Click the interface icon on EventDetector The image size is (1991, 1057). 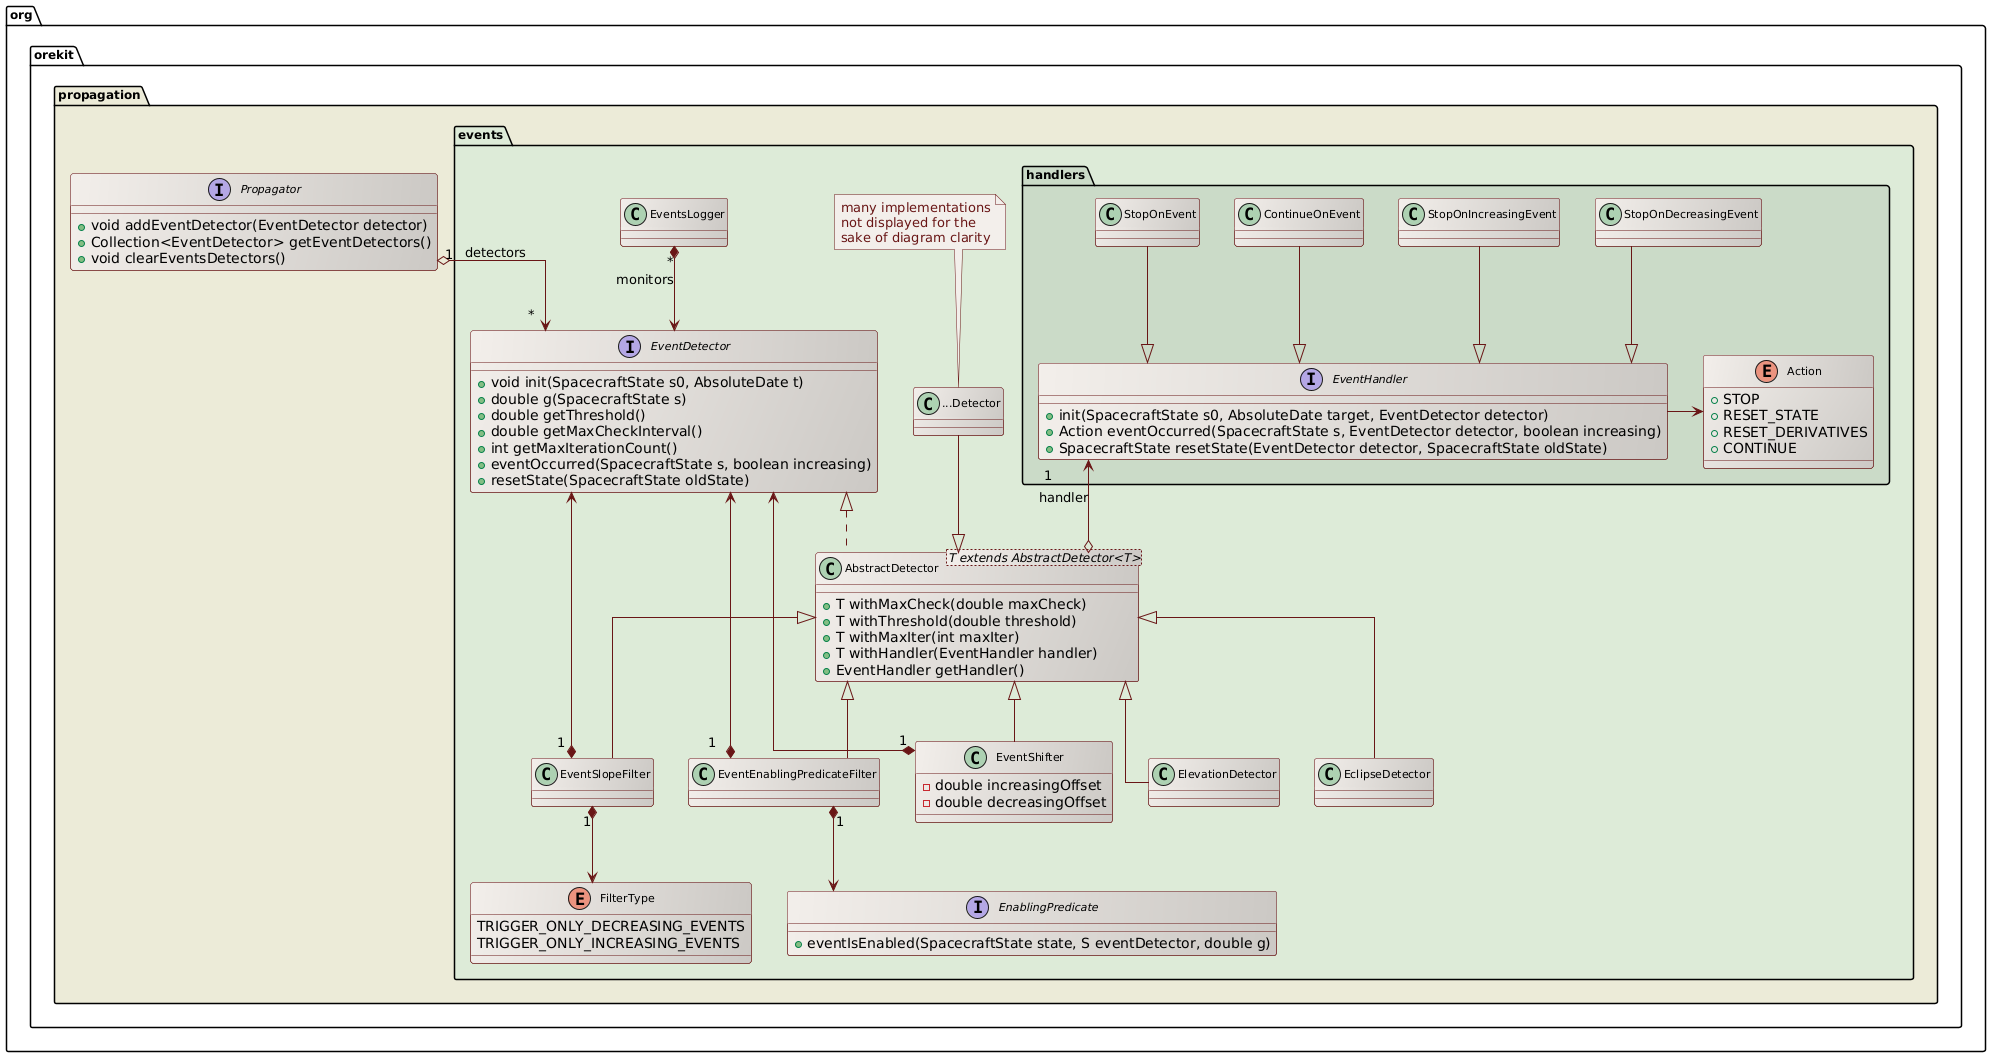pyautogui.click(x=629, y=346)
